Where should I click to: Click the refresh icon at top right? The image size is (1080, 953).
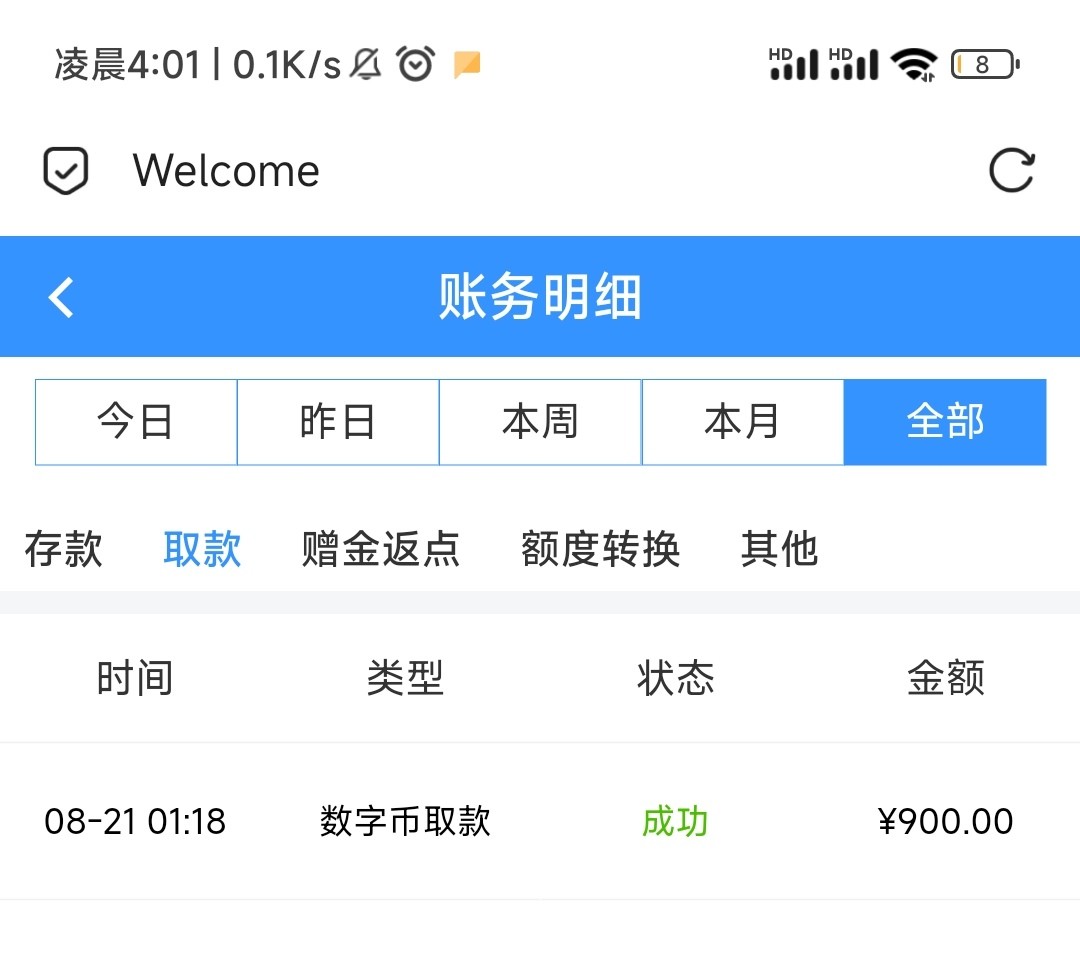(x=1011, y=170)
